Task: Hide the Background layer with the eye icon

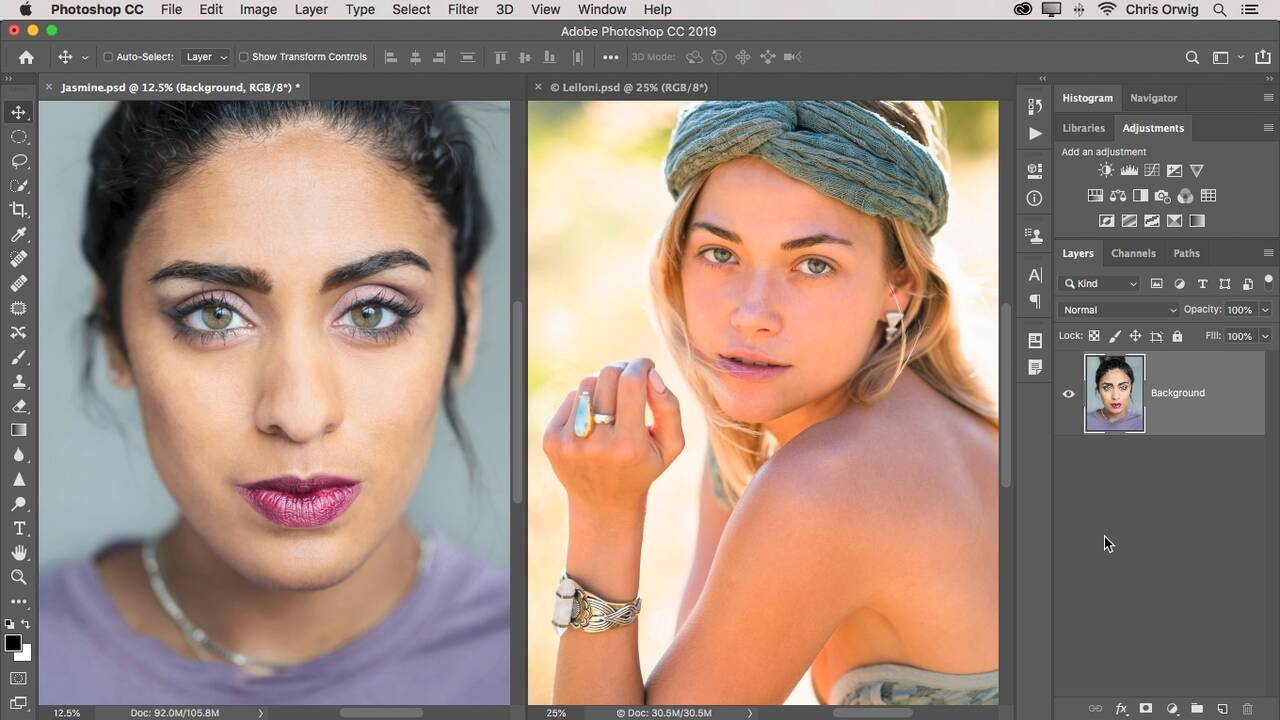Action: (x=1068, y=393)
